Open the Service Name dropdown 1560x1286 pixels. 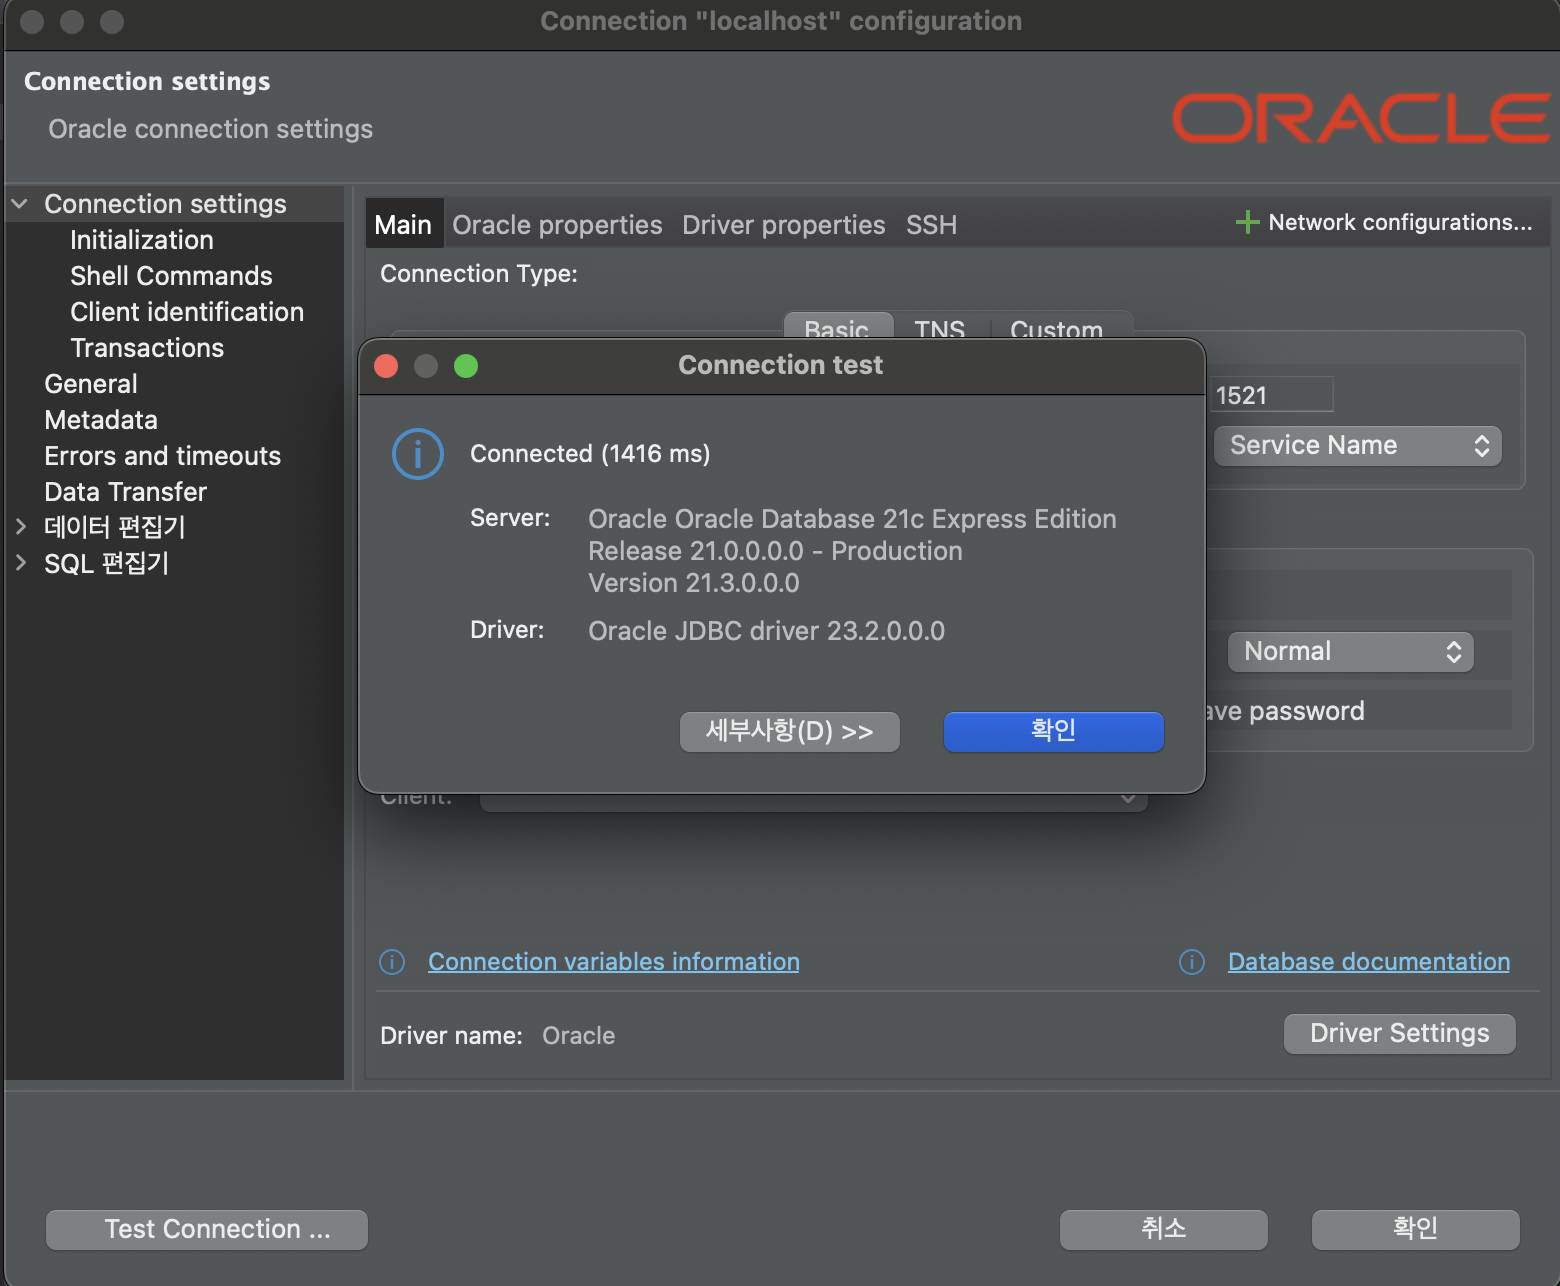1358,446
